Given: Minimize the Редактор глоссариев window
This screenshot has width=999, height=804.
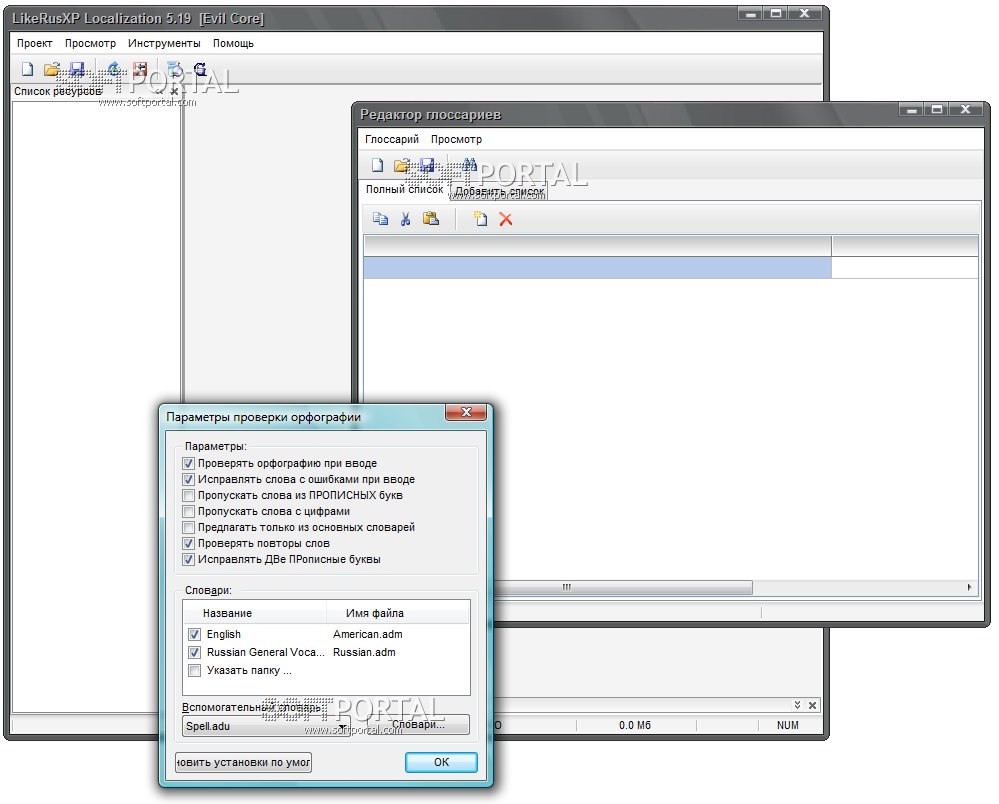Looking at the screenshot, I should point(912,109).
